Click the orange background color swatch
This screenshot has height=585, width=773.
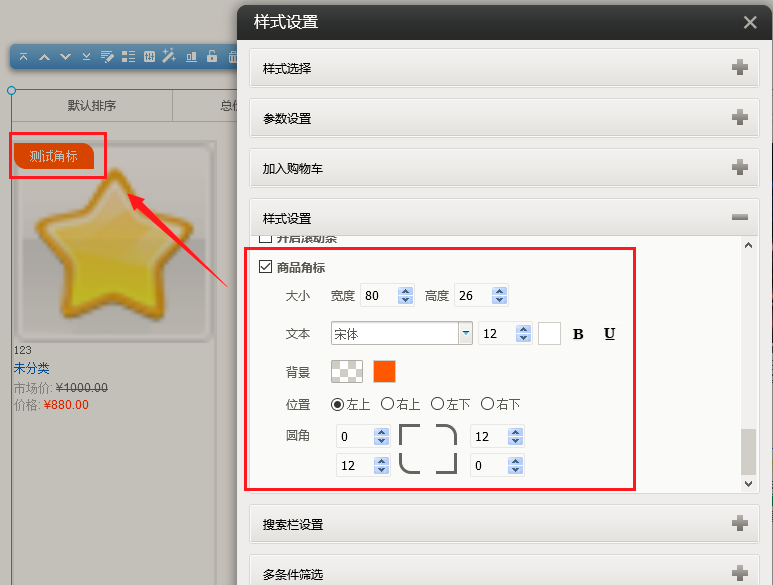click(x=384, y=371)
